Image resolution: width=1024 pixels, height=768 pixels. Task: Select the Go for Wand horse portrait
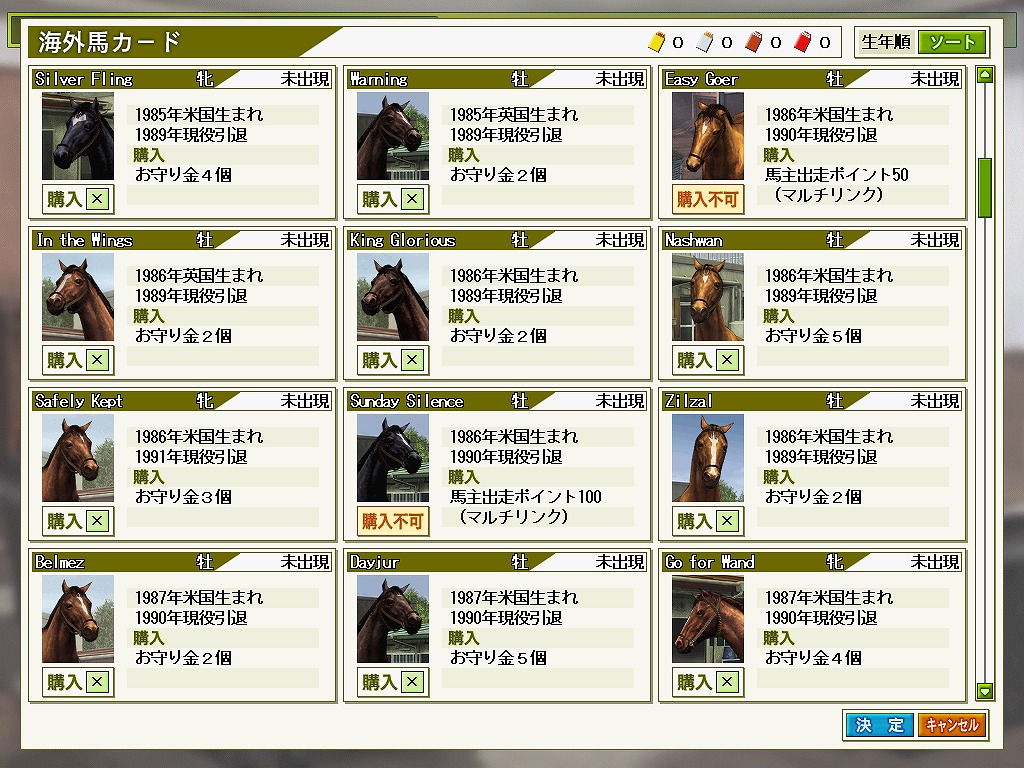click(x=708, y=619)
